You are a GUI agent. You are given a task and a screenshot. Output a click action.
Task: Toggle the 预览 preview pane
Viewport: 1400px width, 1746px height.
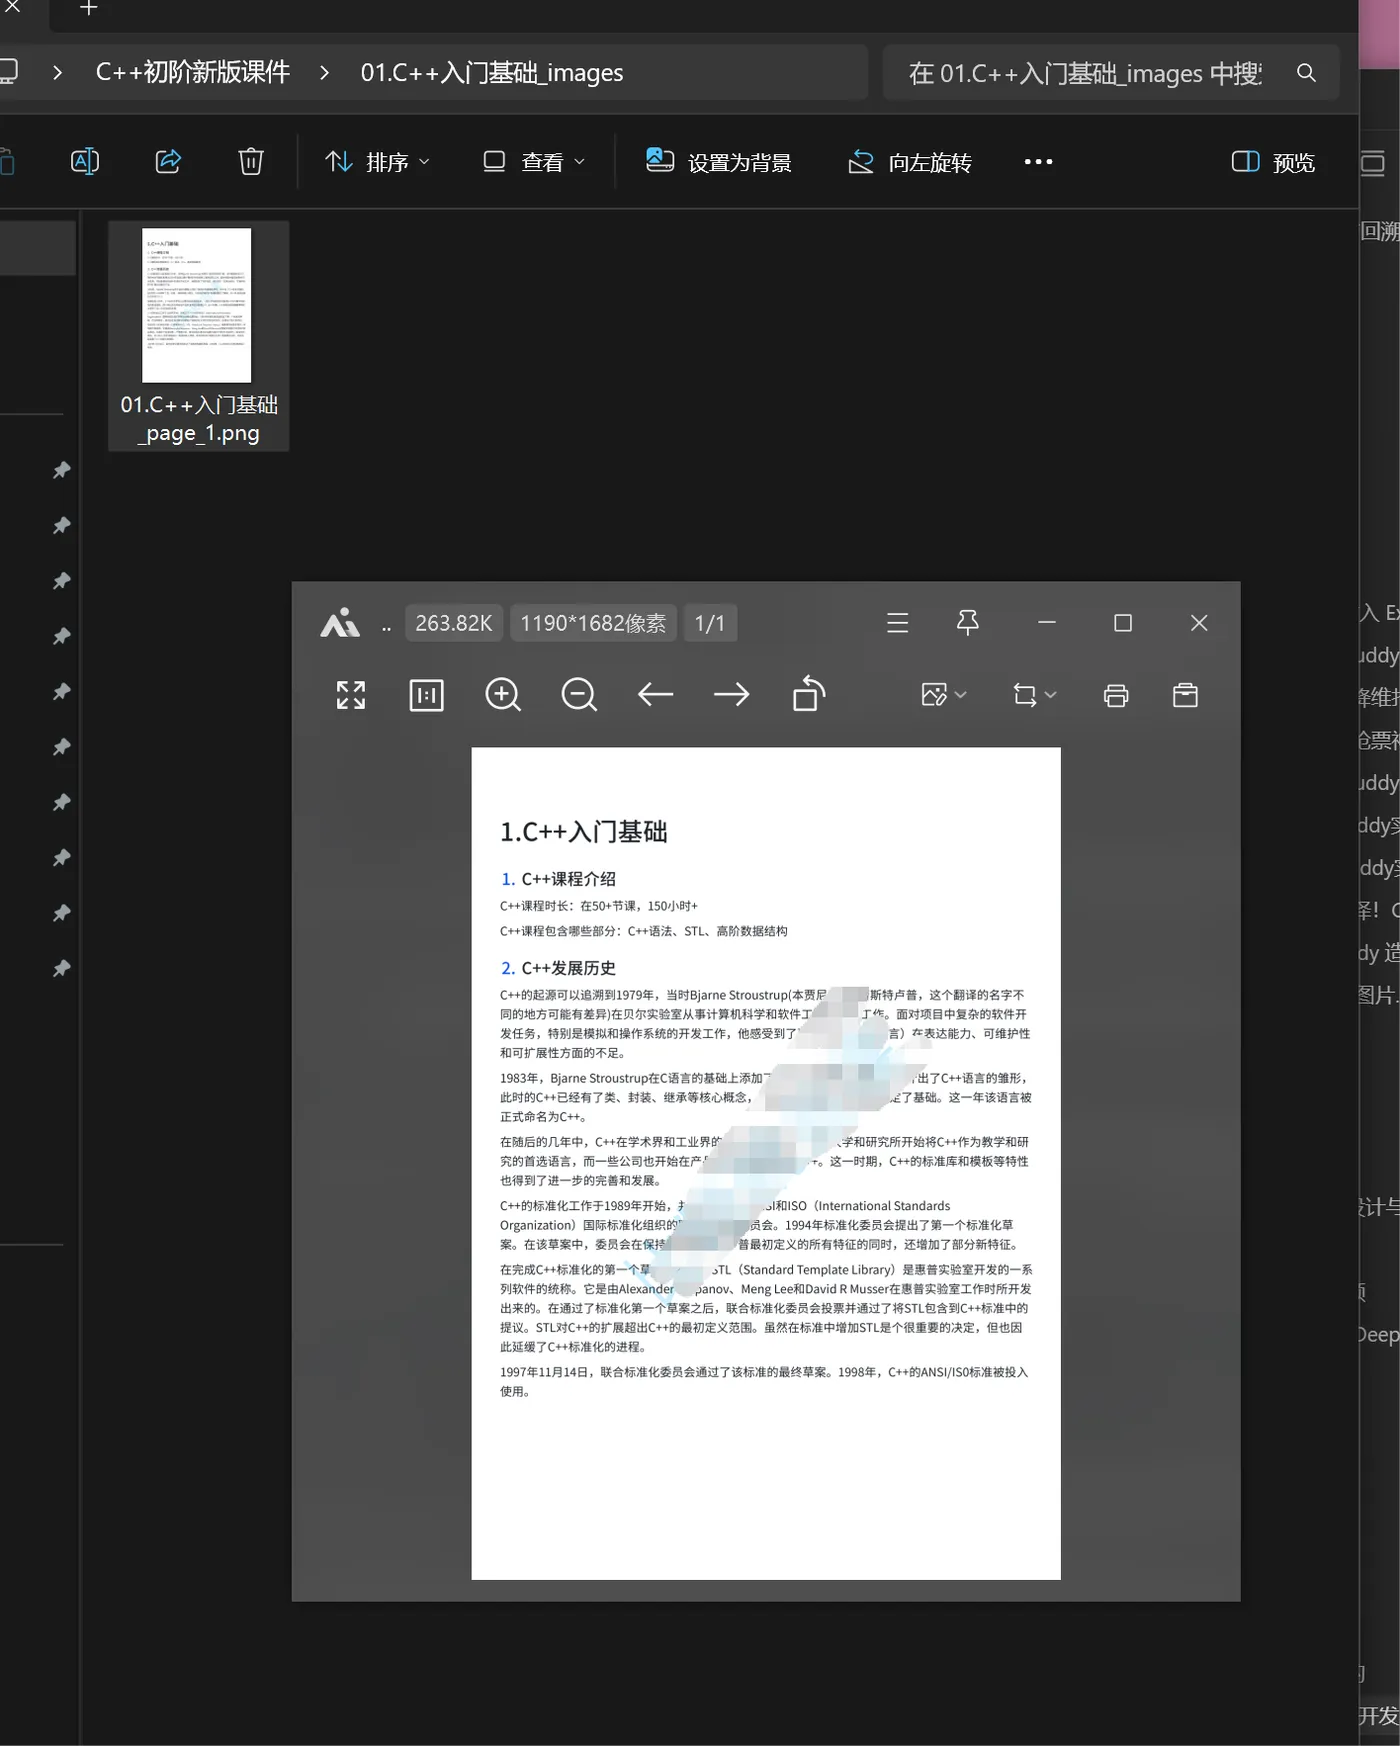(x=1273, y=162)
